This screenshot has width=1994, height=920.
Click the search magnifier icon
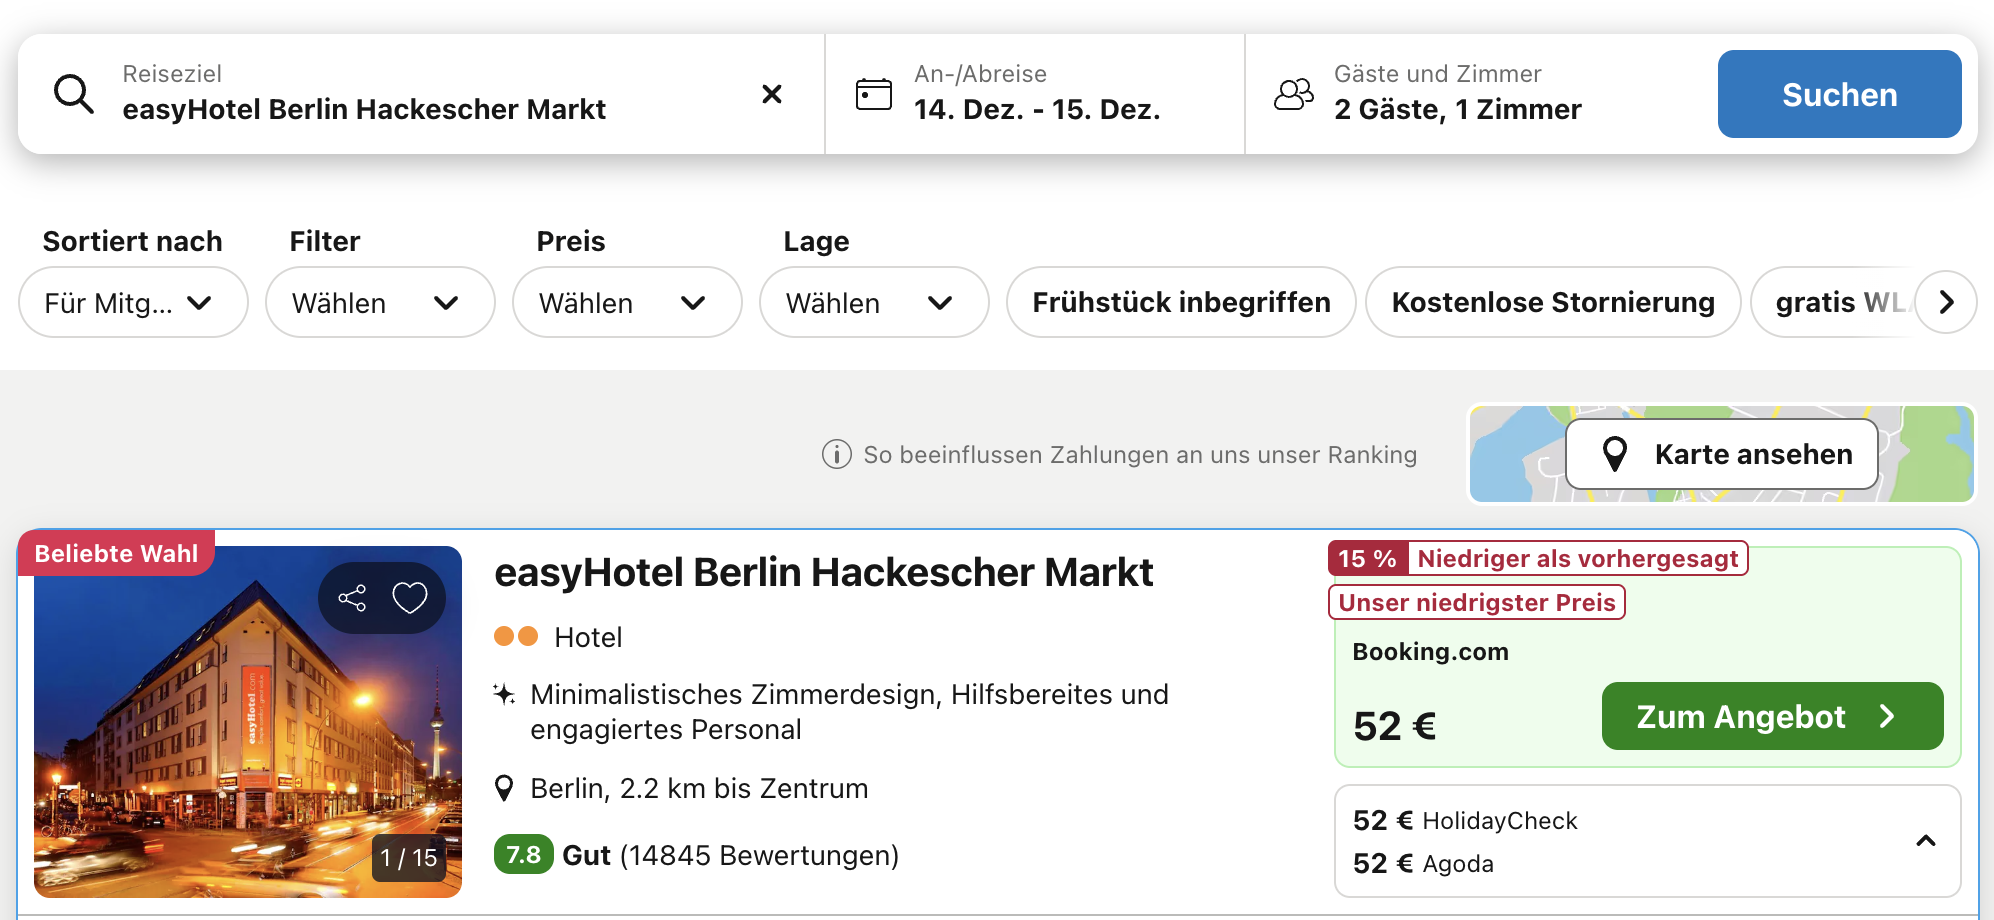click(74, 94)
